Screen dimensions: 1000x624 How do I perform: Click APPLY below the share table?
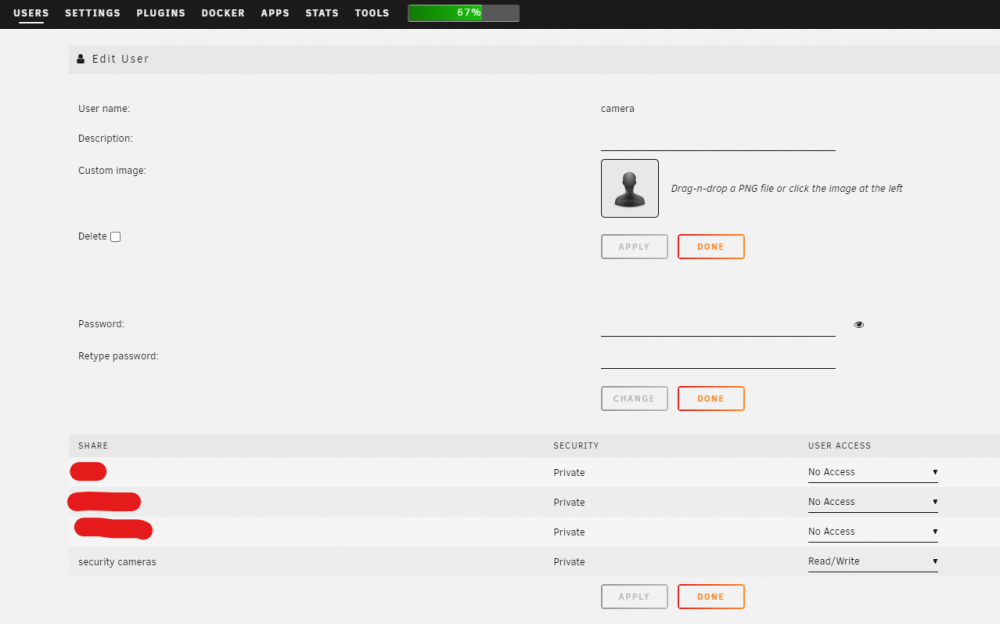[634, 597]
